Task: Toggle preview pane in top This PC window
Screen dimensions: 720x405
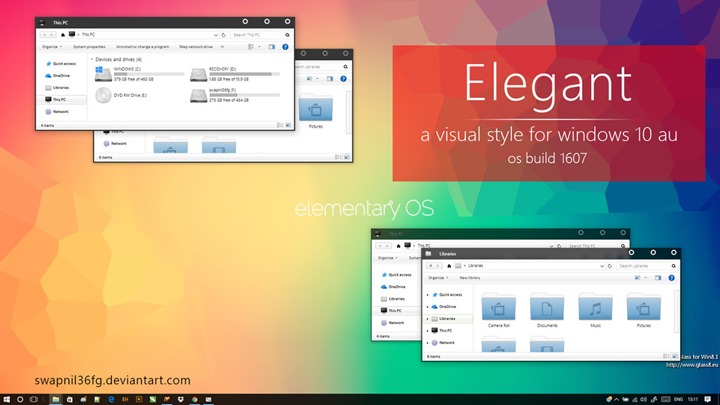Action: [272, 47]
